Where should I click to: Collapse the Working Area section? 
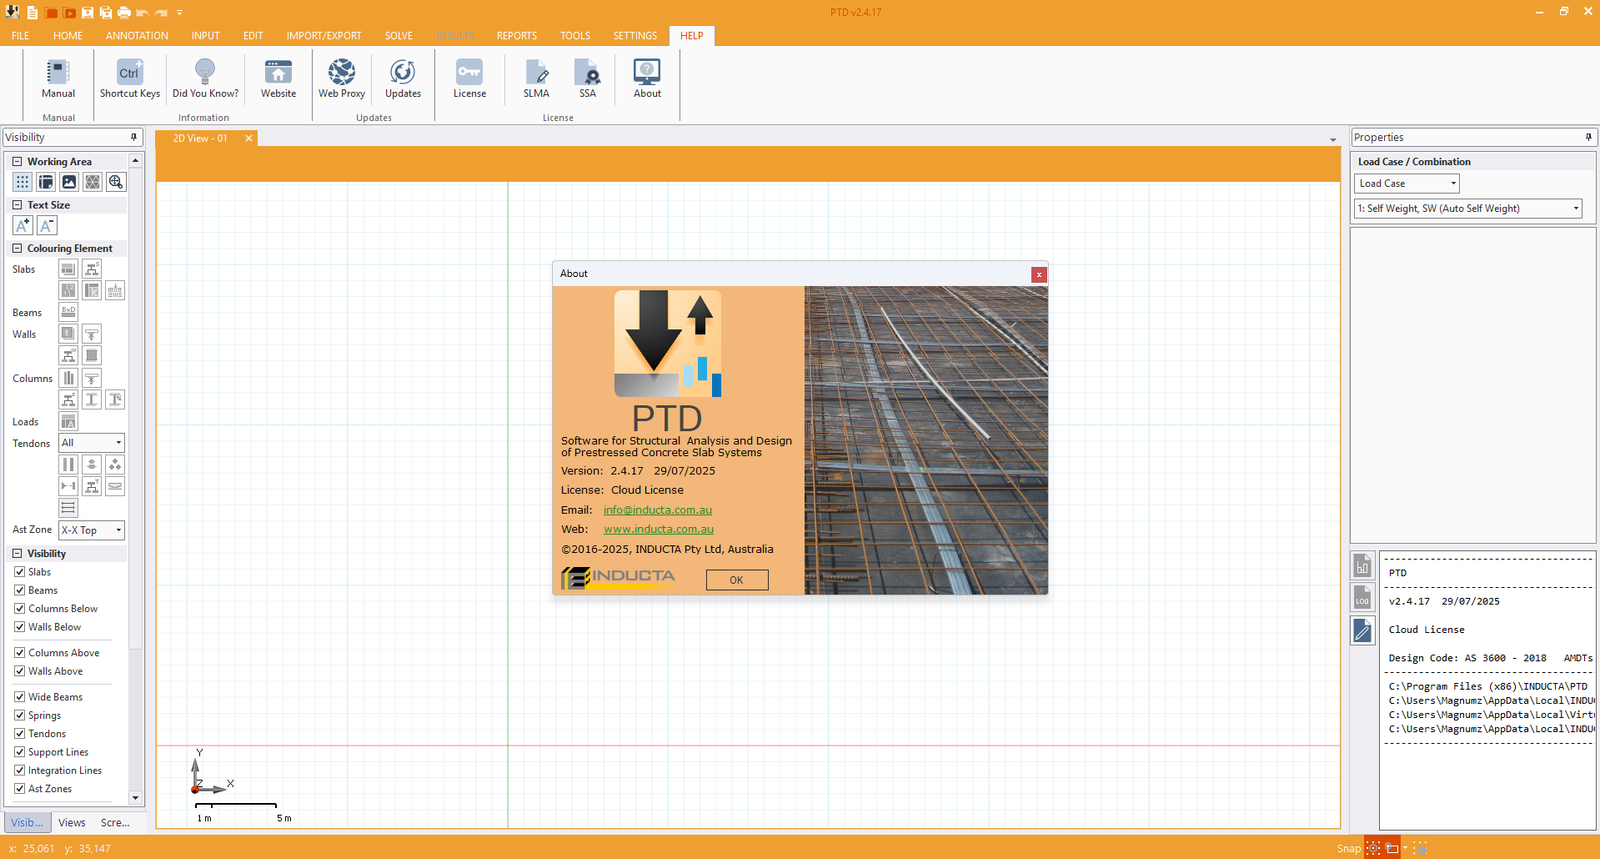coord(17,161)
